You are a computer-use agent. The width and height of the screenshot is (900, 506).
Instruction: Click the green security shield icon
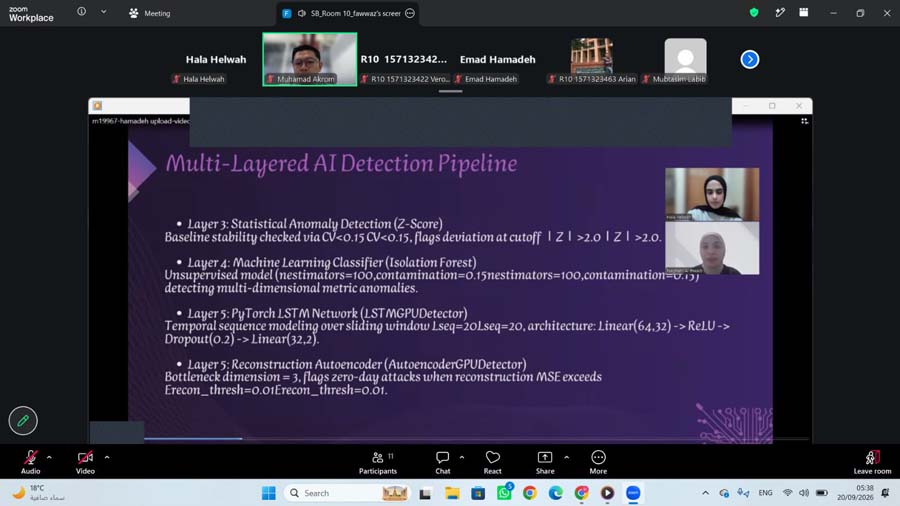[754, 13]
